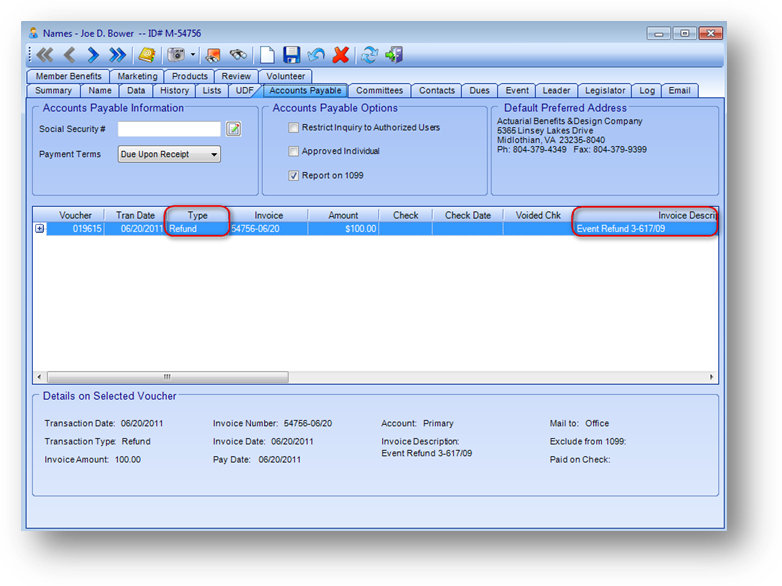Sort by the Invoice Description column header
The height and width of the screenshot is (586, 782).
[646, 215]
